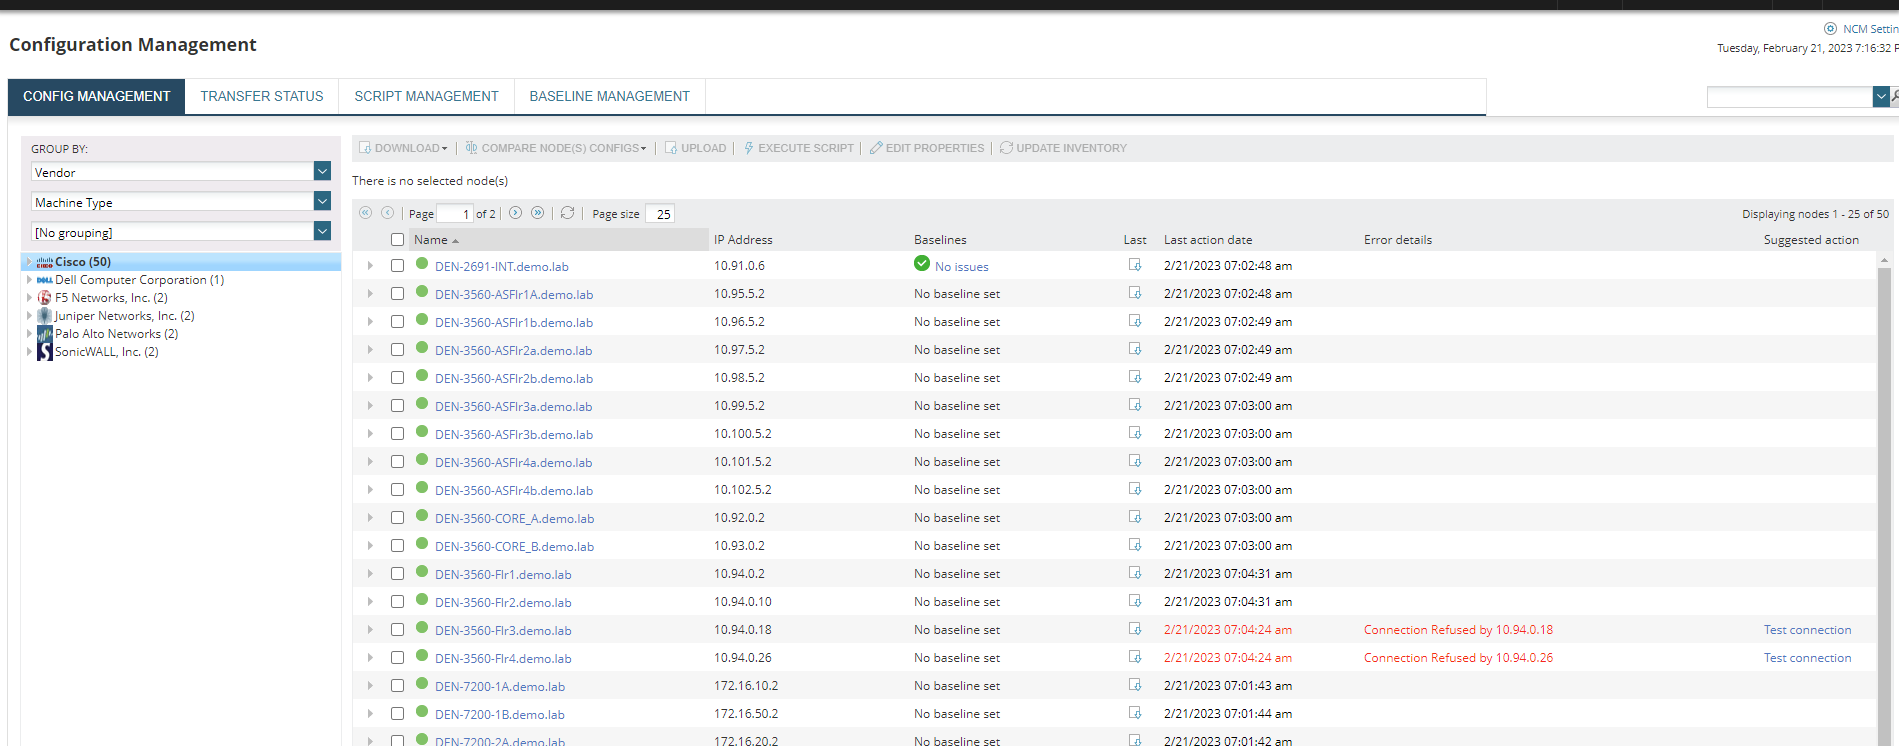
Task: Check the DEN-7200-1B.demo.lab row
Action: (397, 714)
